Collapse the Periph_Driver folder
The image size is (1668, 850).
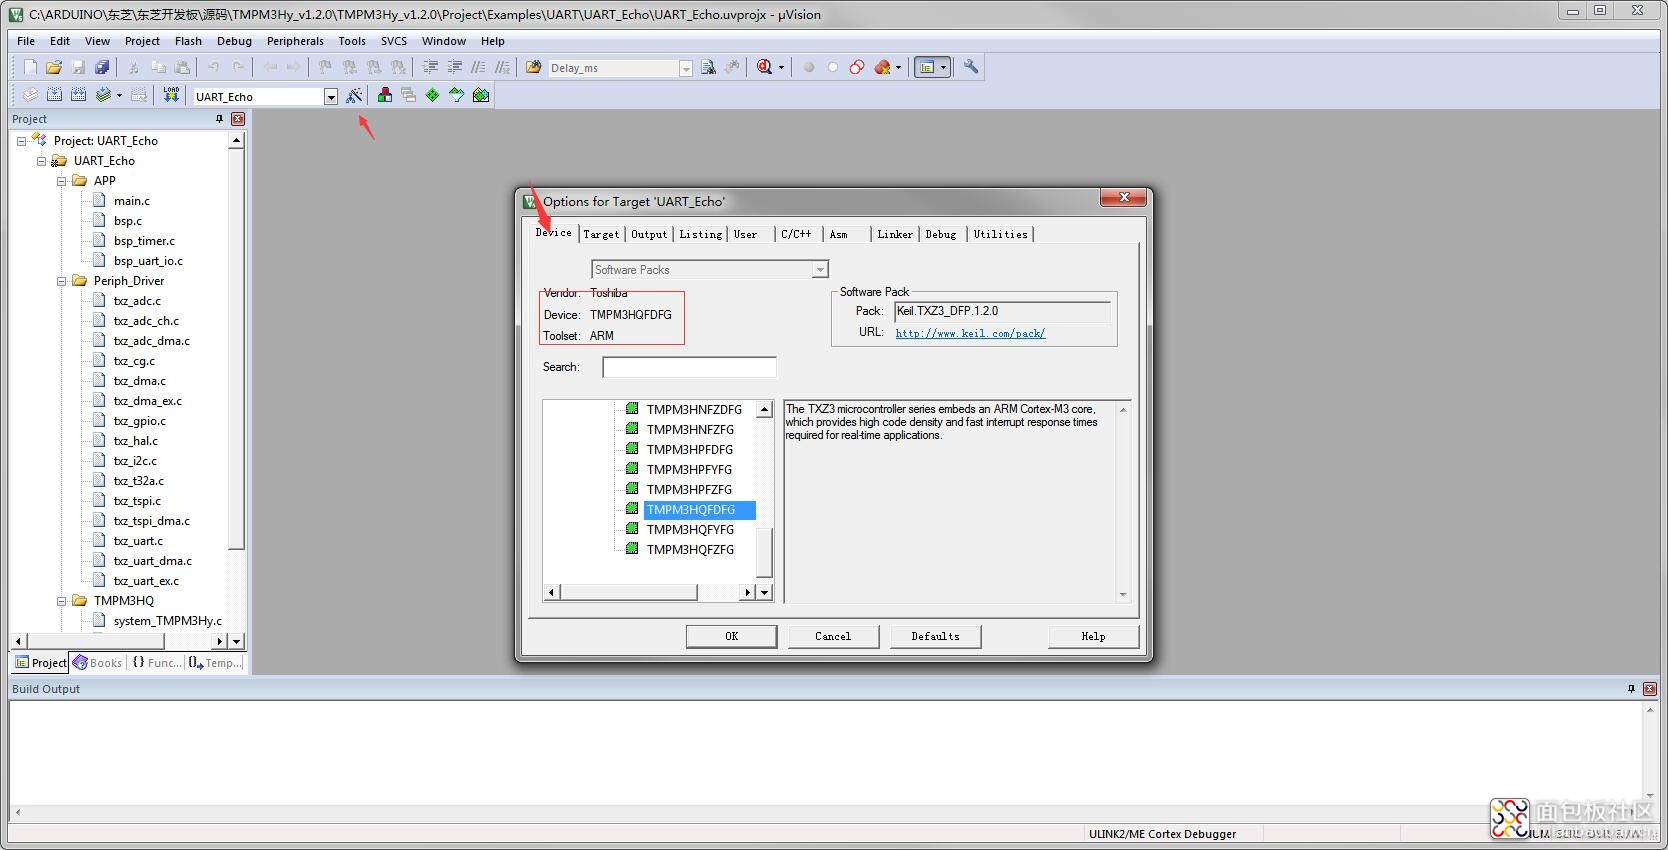click(x=61, y=281)
